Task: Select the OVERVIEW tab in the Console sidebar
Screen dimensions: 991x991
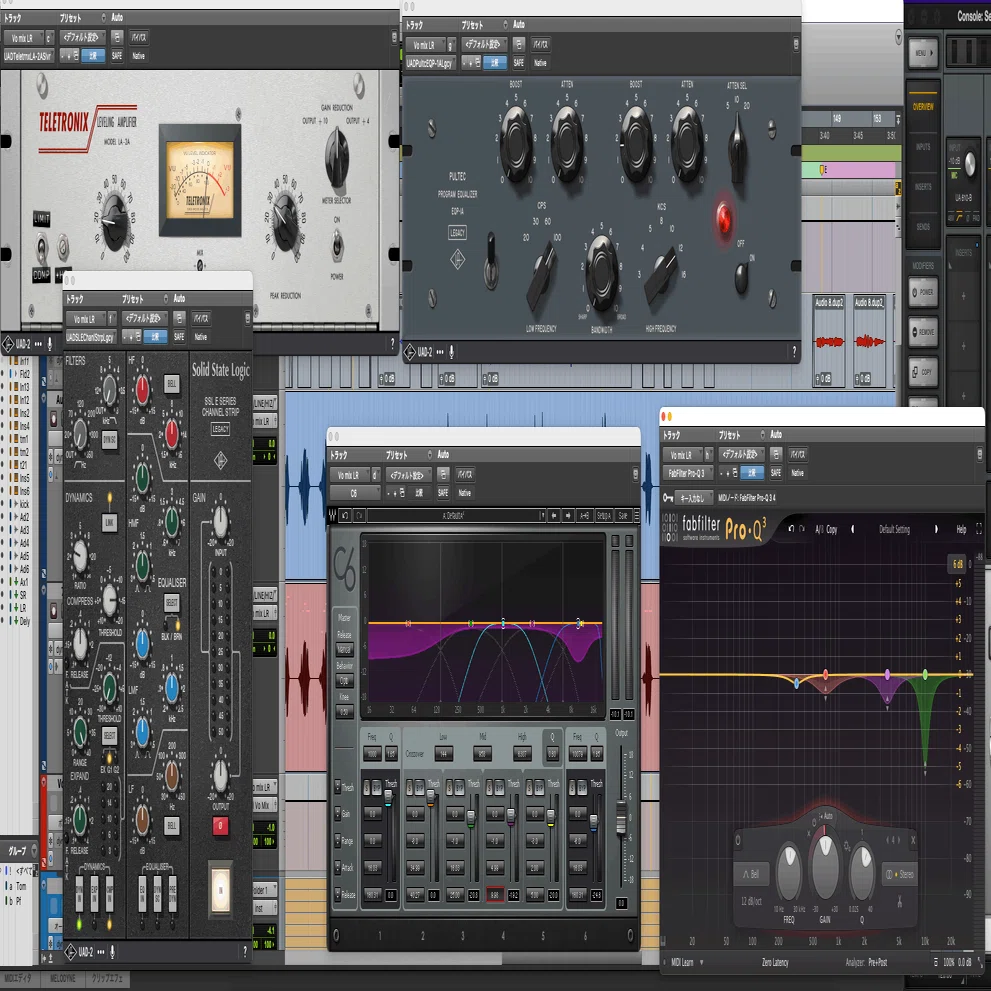Action: 923,107
